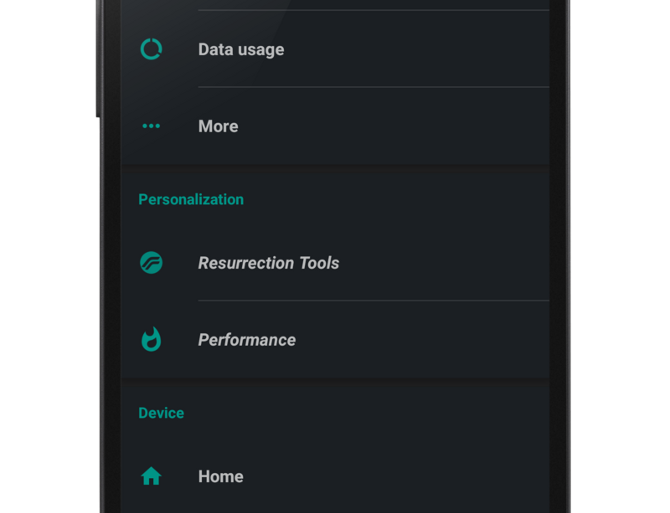Click the Device section header
The height and width of the screenshot is (513, 670).
point(161,413)
